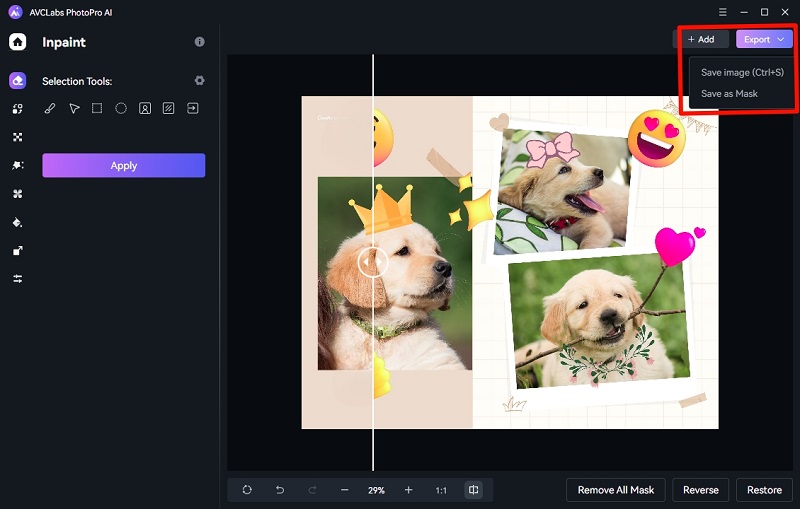This screenshot has width=800, height=509.
Task: Expand the Export dropdown
Action: pos(764,39)
